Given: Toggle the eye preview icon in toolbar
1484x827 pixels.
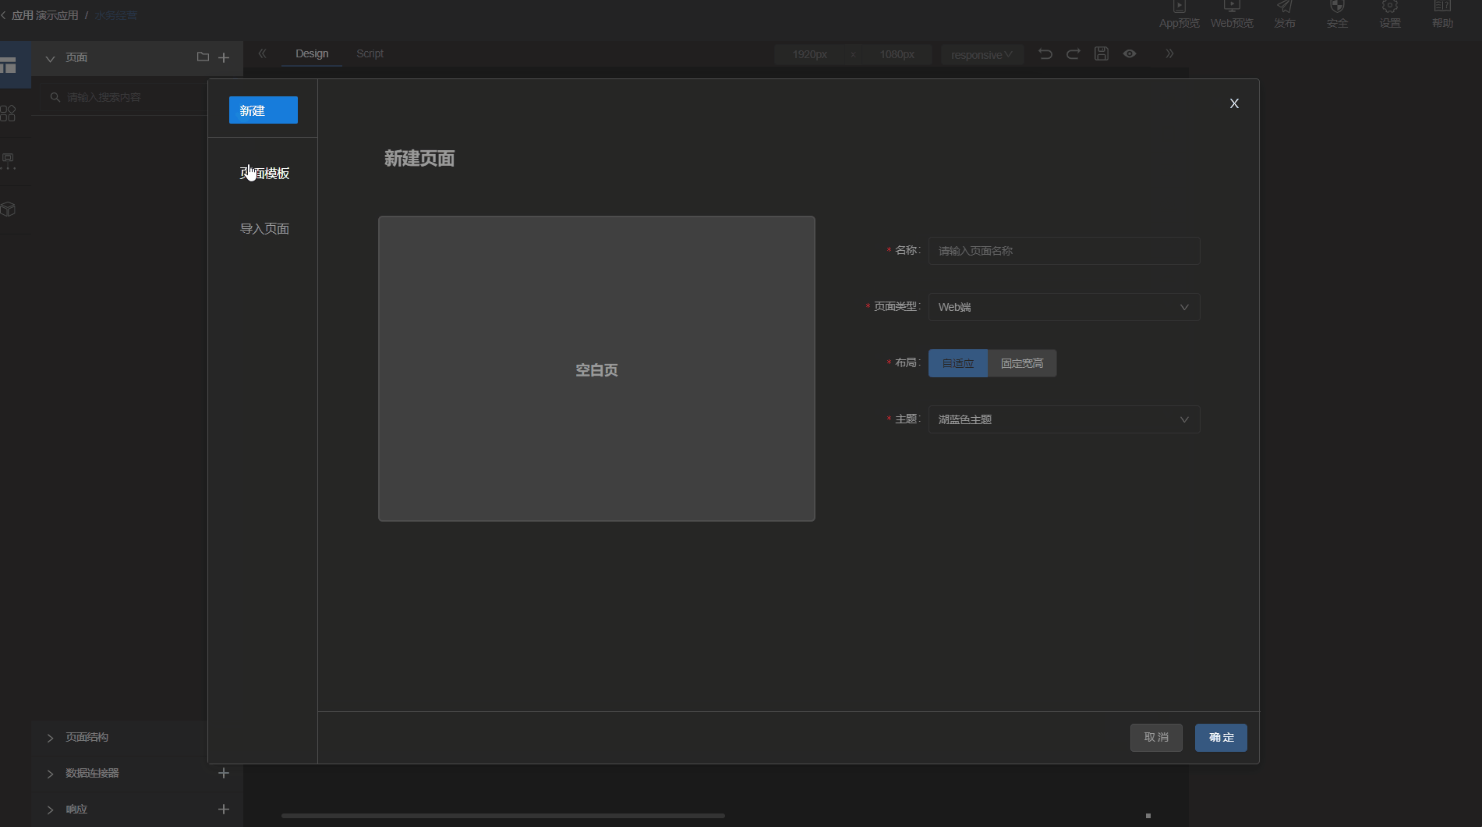Looking at the screenshot, I should pos(1130,54).
